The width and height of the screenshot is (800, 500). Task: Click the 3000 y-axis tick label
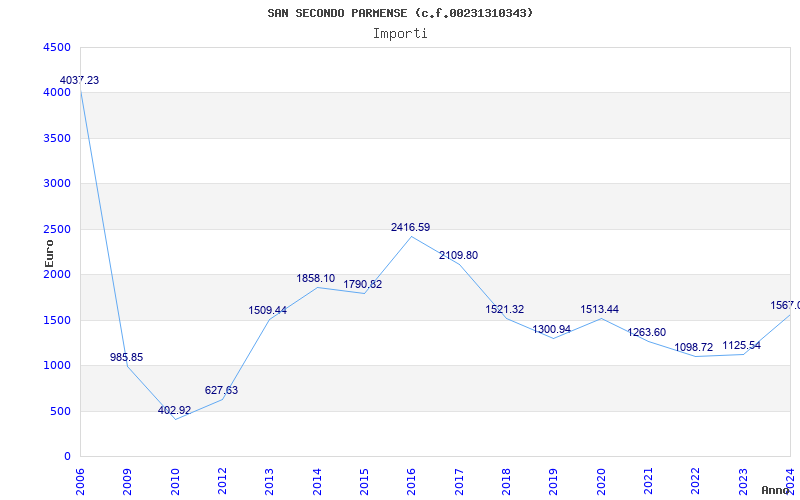point(57,184)
